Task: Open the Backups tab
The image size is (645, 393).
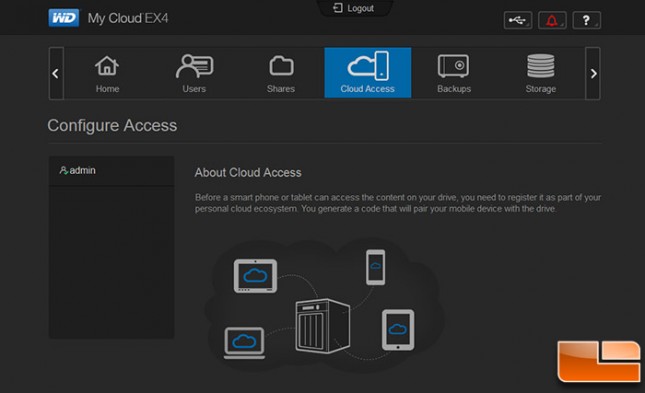Action: point(454,73)
